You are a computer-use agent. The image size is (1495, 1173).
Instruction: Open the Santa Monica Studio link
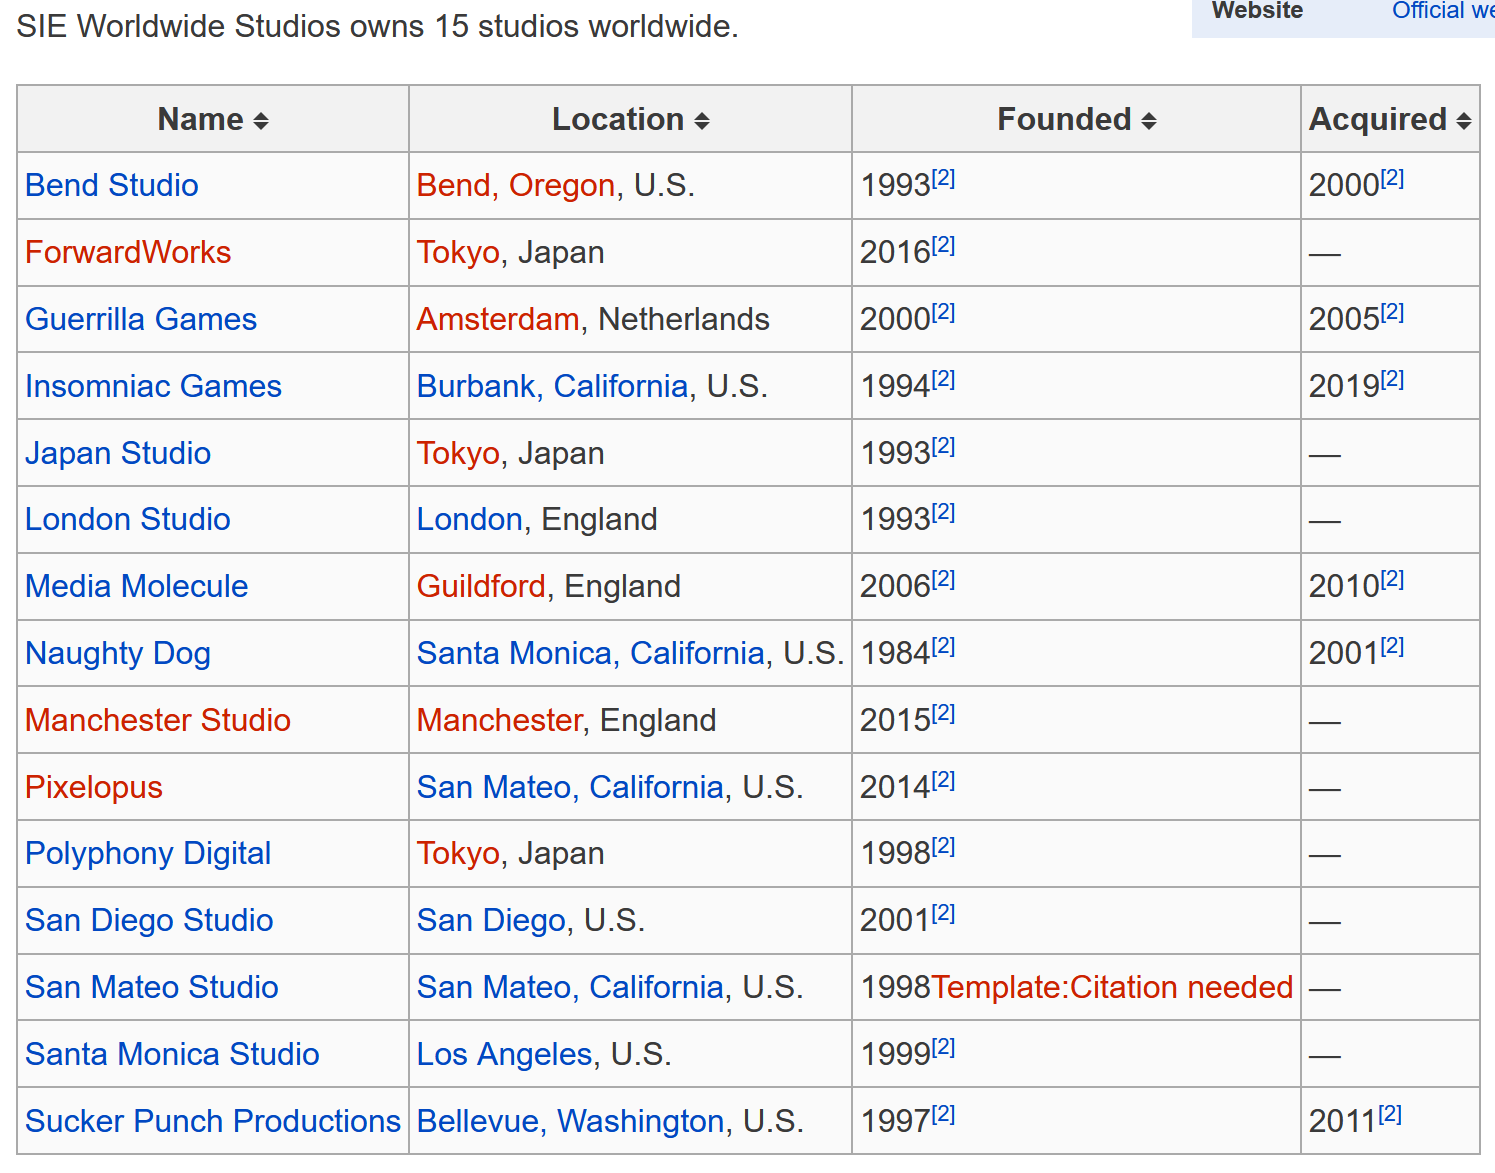point(172,1054)
